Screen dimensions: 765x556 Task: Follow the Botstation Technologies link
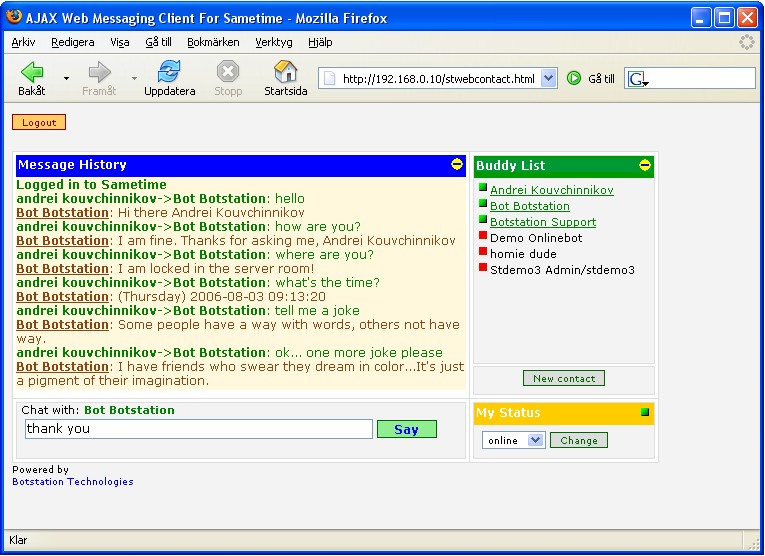(73, 481)
